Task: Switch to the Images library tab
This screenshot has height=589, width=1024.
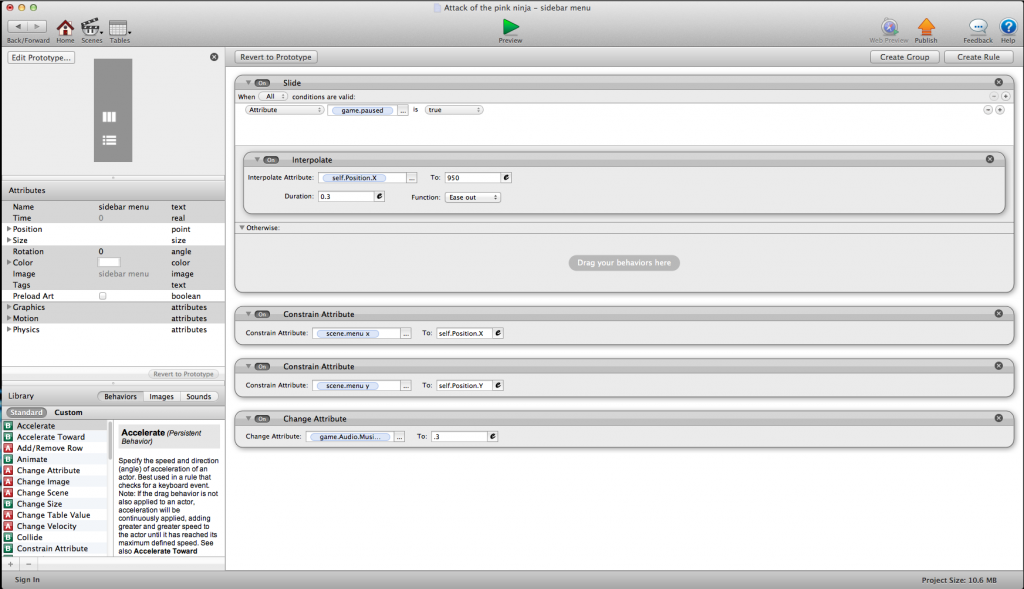Action: (x=161, y=396)
